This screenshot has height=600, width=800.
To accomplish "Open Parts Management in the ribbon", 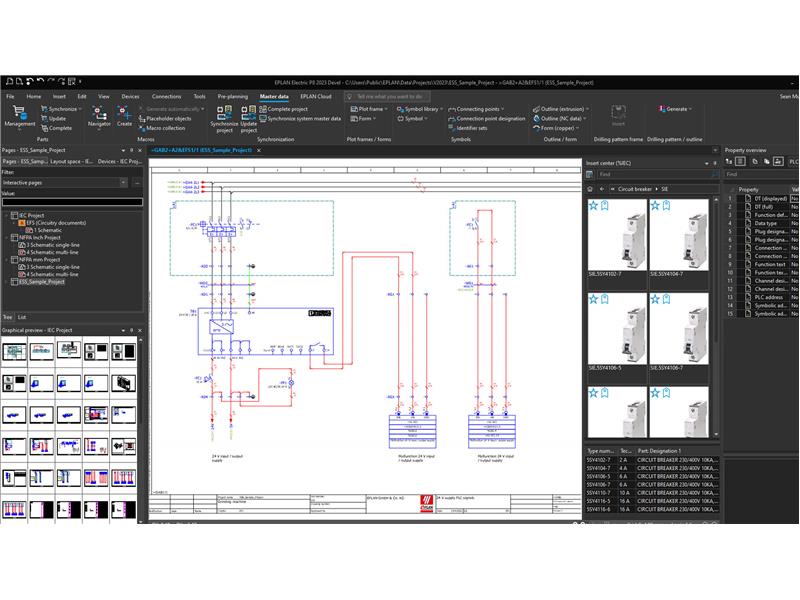I will 19,116.
